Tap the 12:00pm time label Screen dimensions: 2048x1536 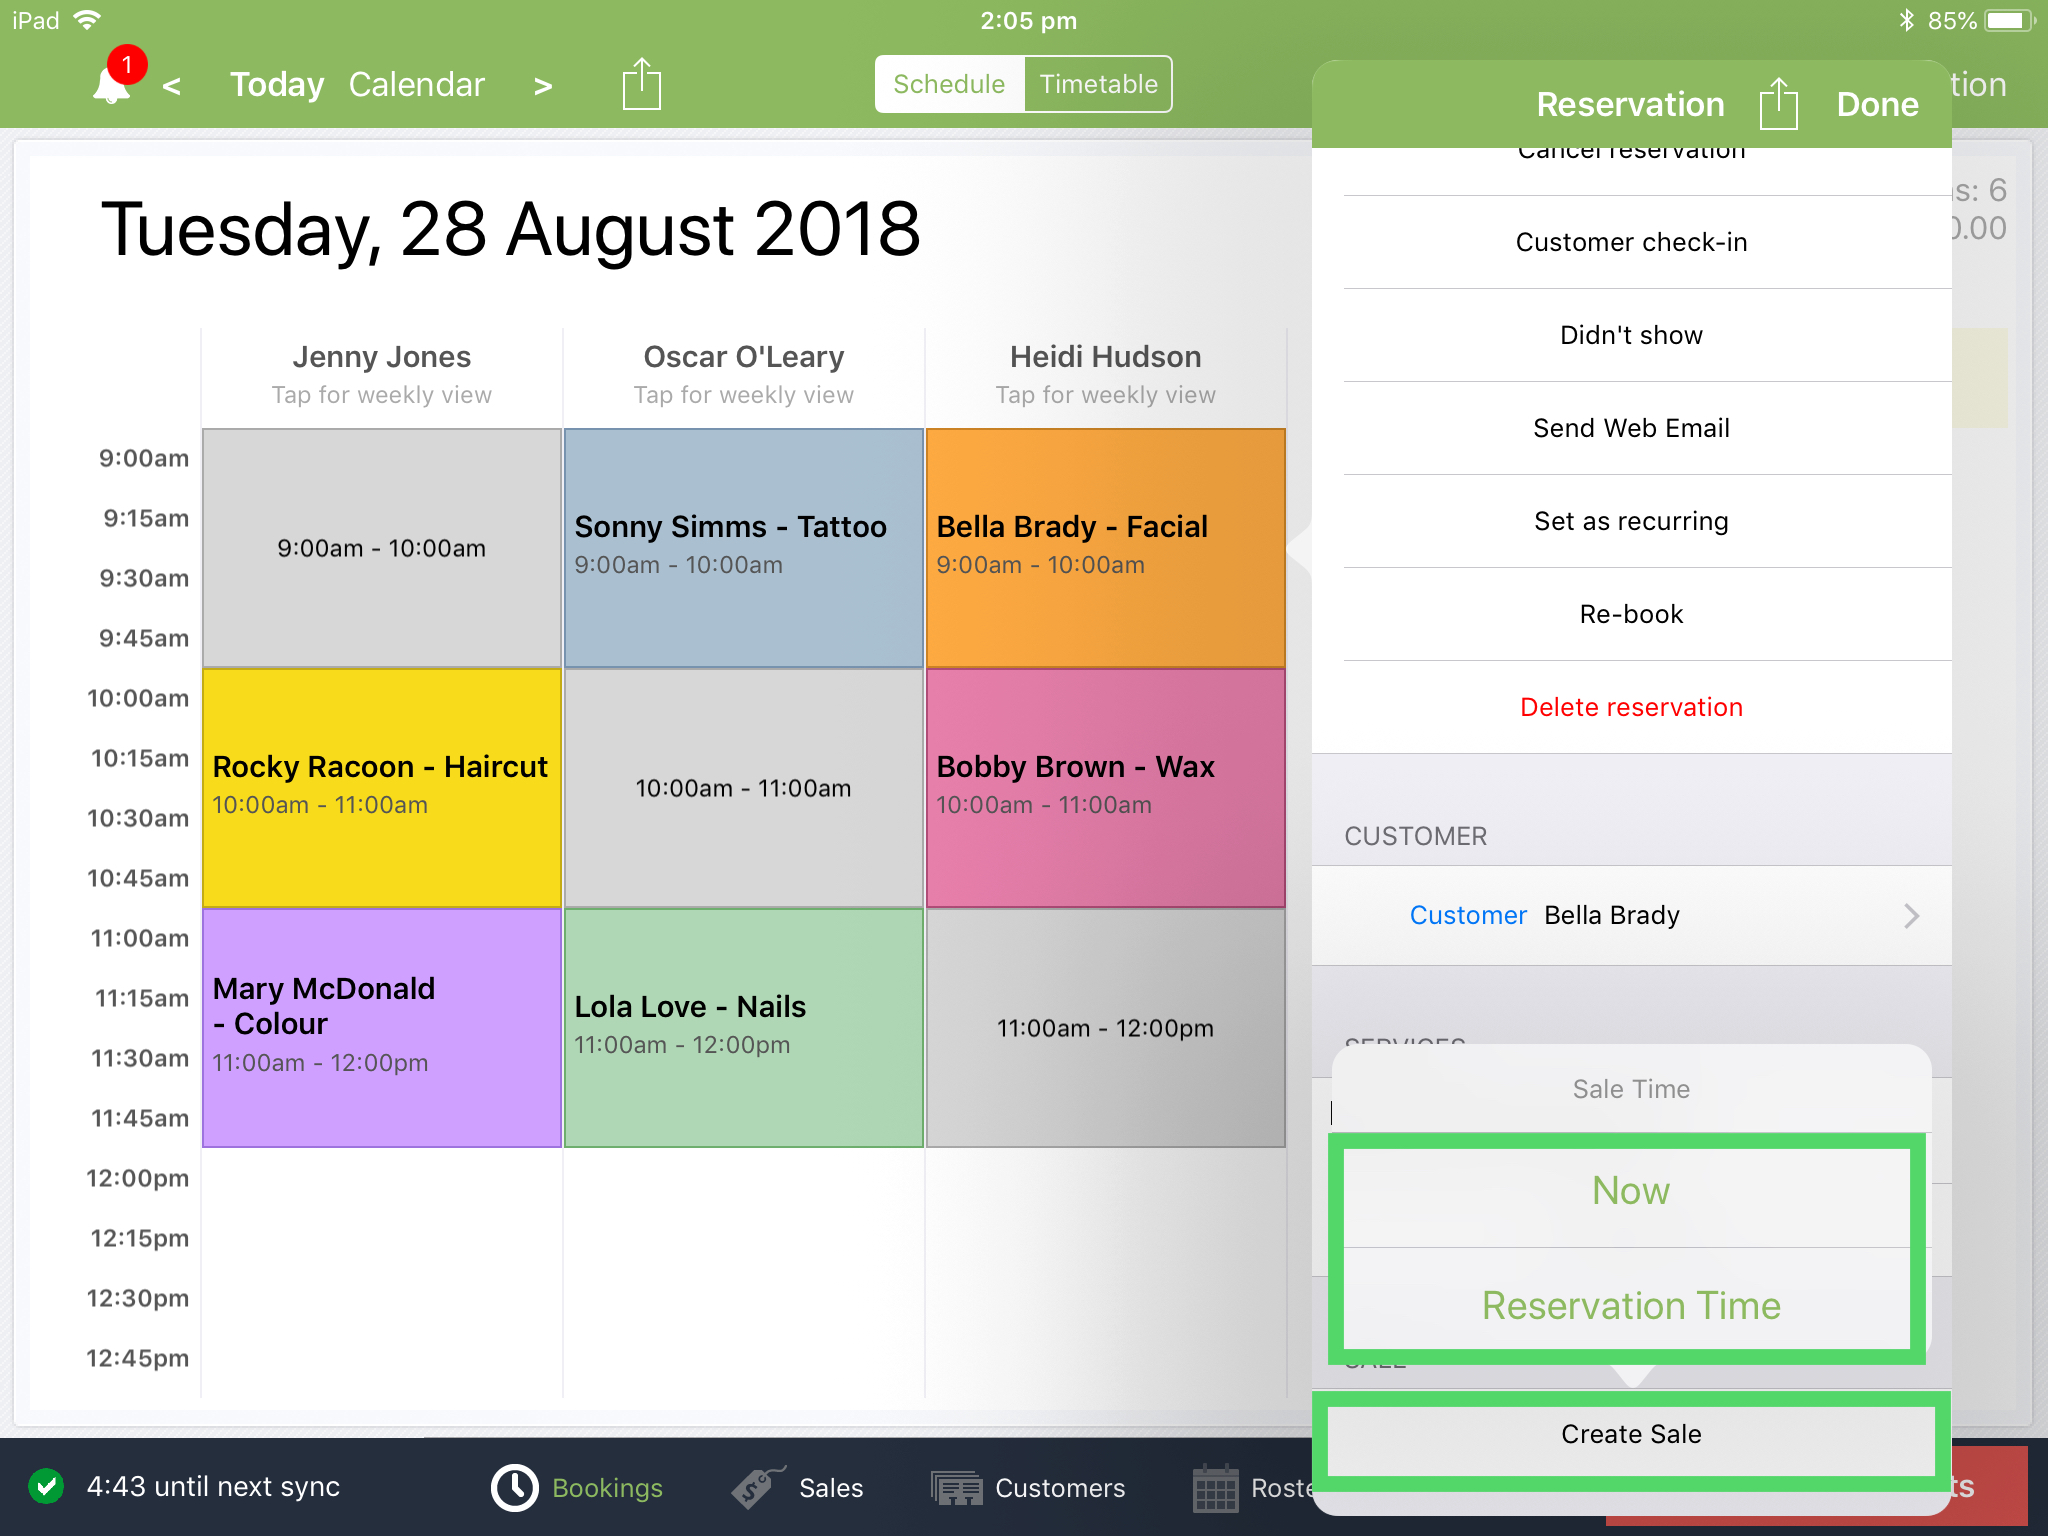pyautogui.click(x=138, y=1178)
